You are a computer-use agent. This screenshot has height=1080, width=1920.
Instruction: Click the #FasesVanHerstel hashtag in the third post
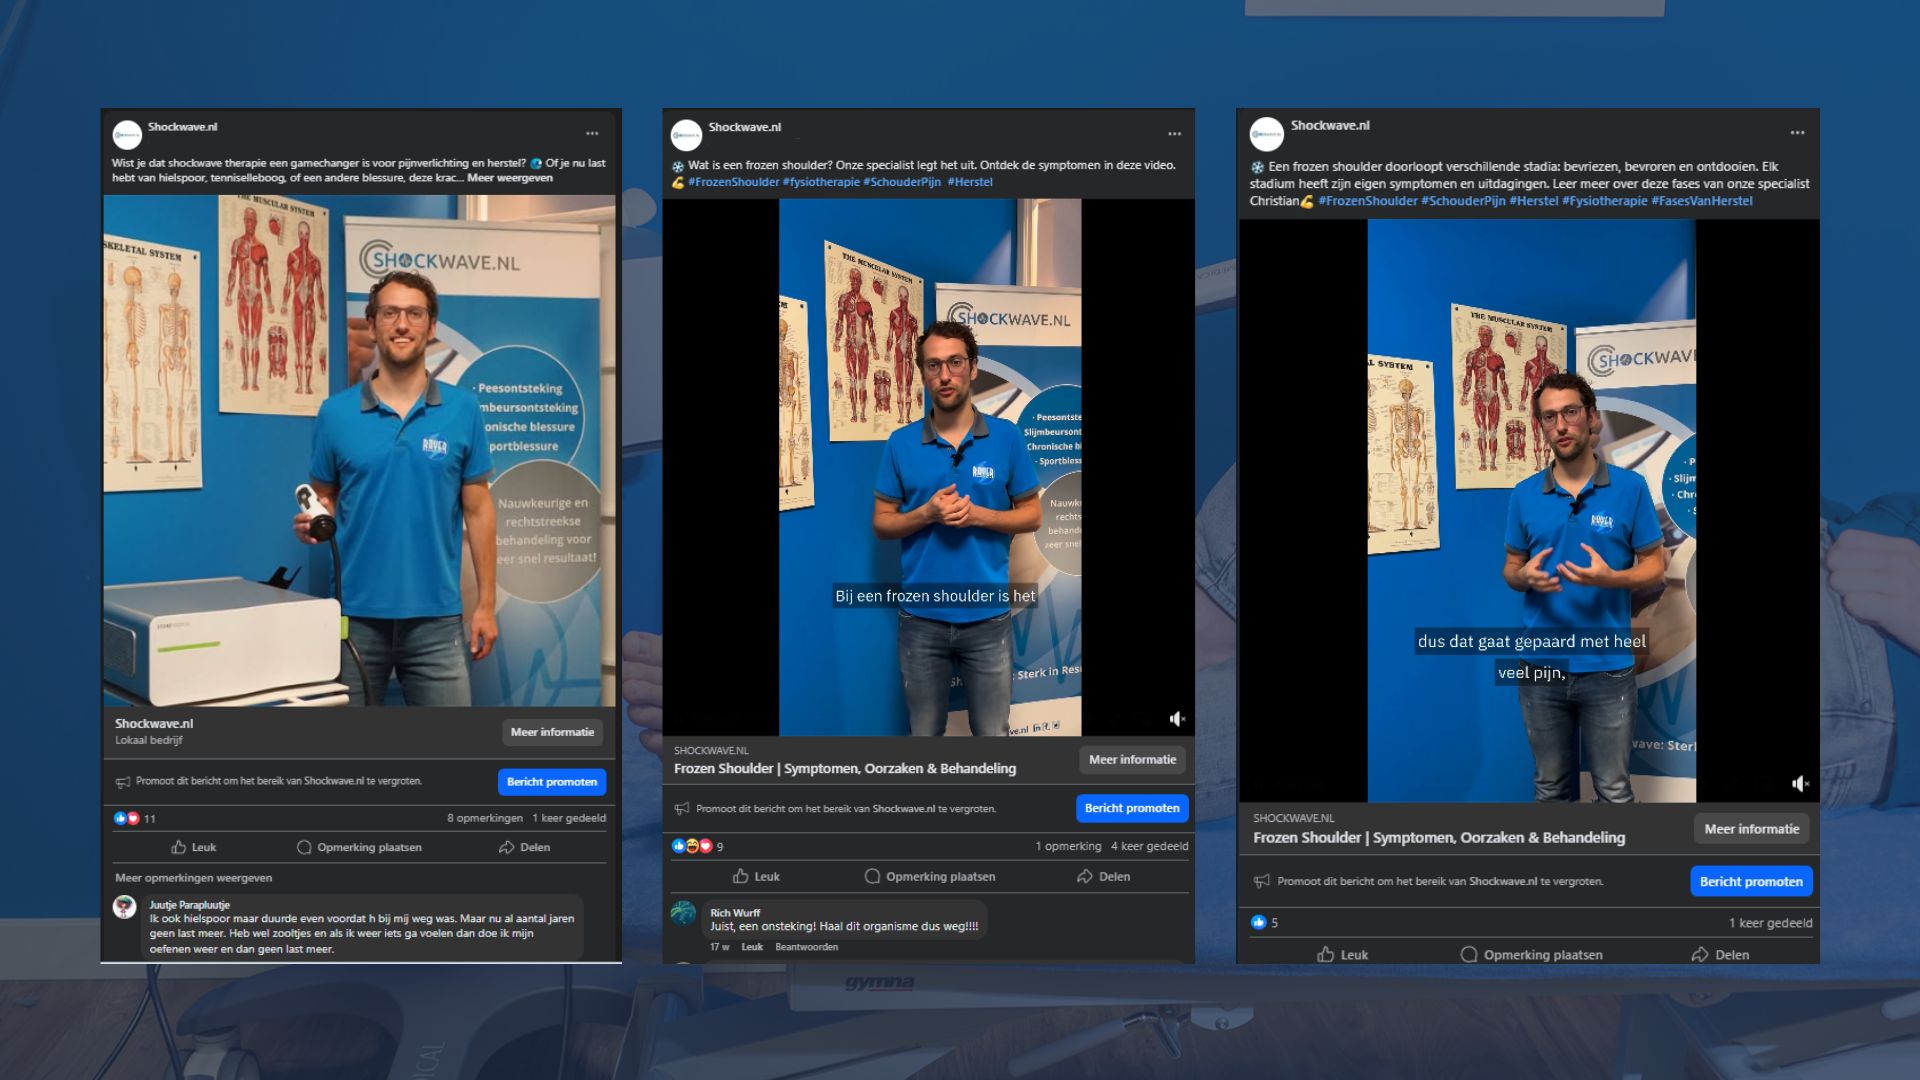point(1702,201)
